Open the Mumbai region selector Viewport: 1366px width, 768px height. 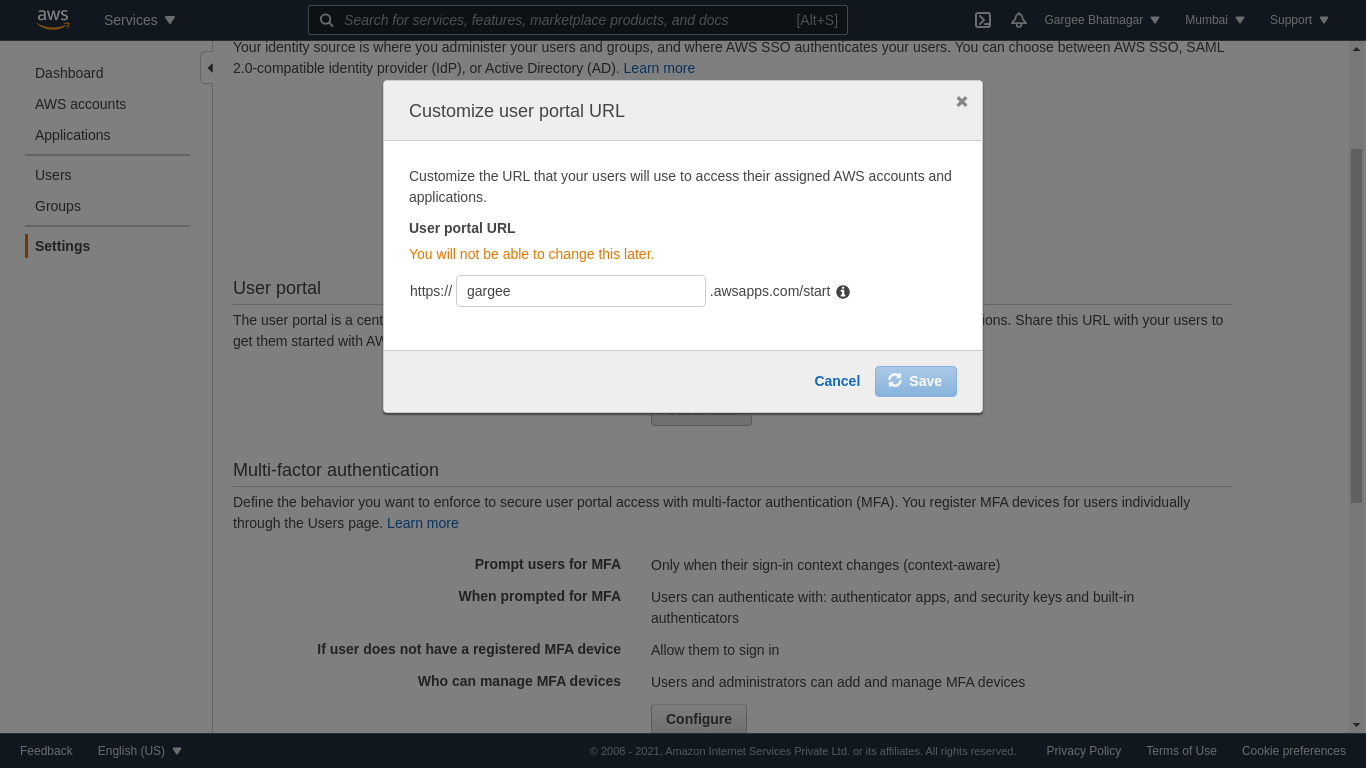tap(1214, 20)
